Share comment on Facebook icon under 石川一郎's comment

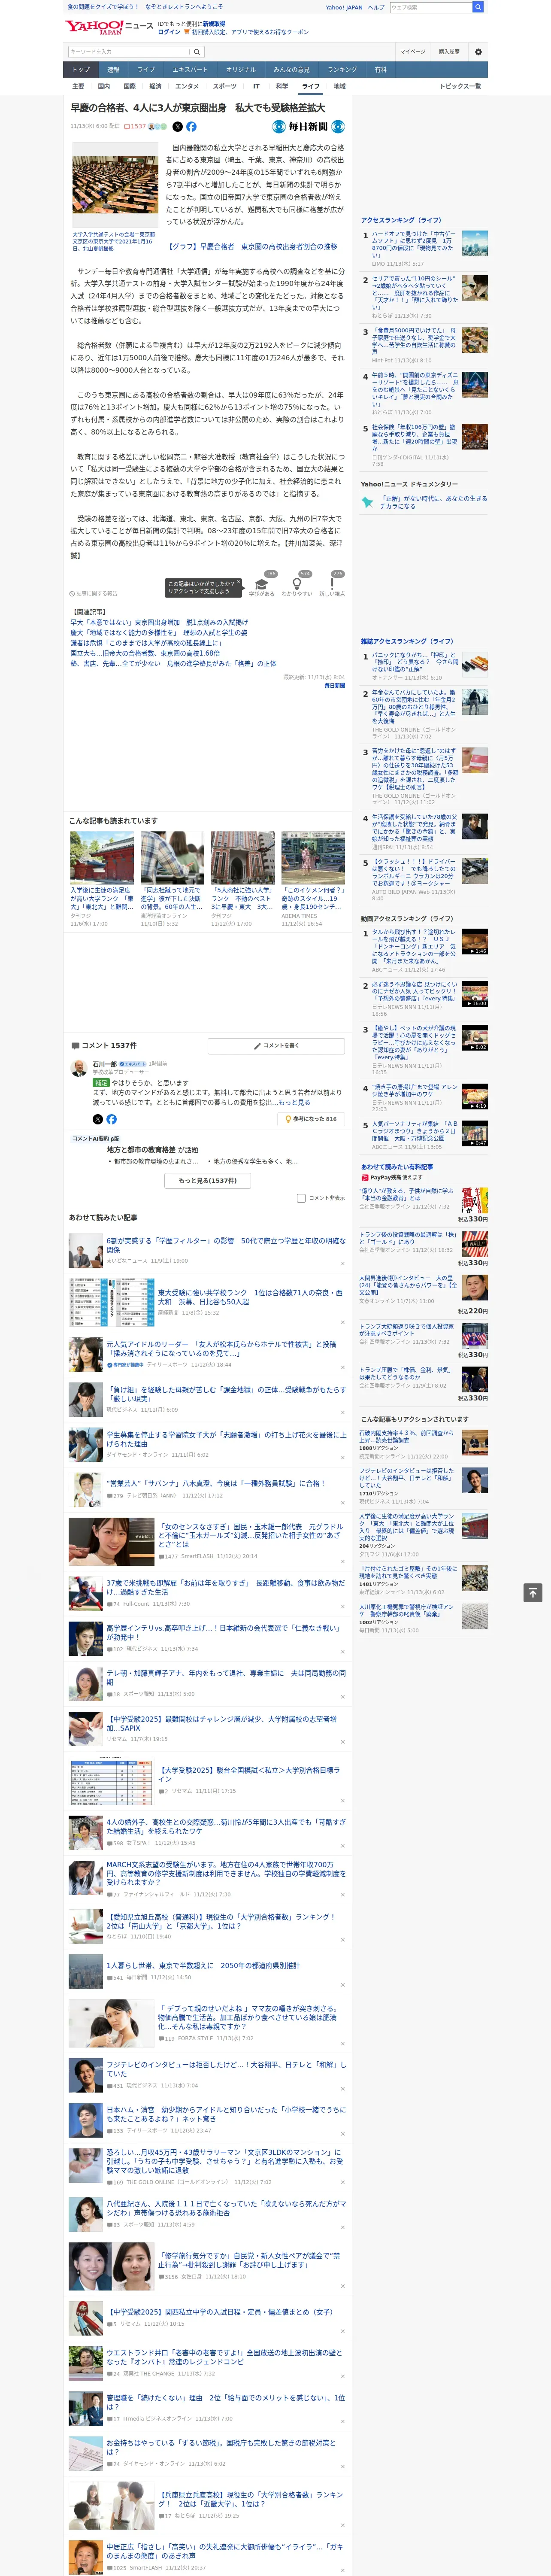coord(111,1119)
